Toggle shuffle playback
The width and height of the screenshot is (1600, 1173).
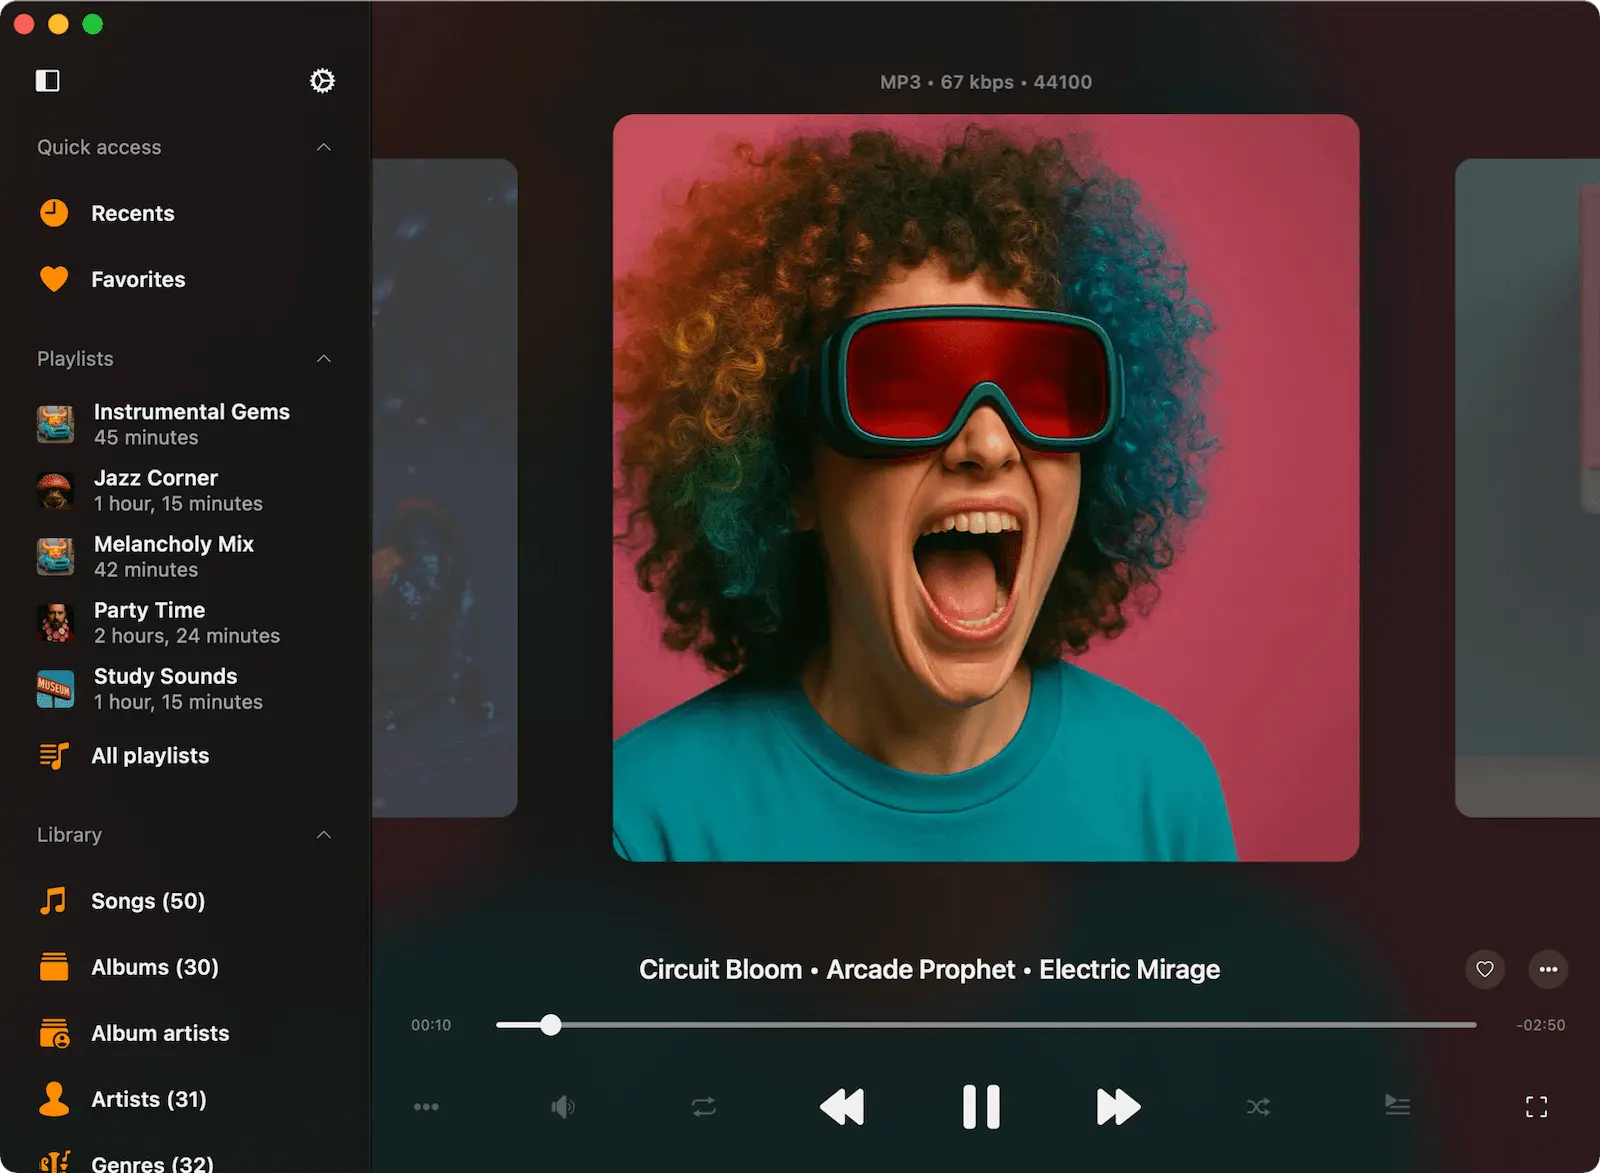tap(1258, 1107)
